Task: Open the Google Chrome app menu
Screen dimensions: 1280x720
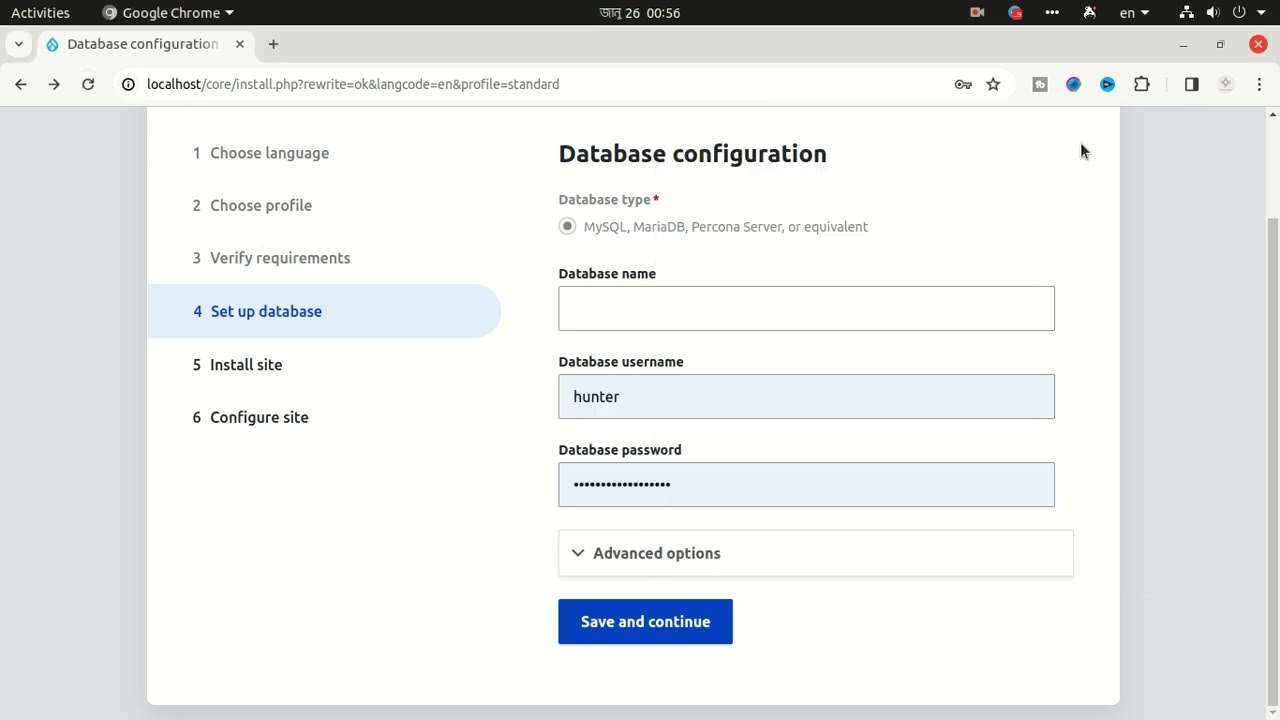Action: point(168,13)
